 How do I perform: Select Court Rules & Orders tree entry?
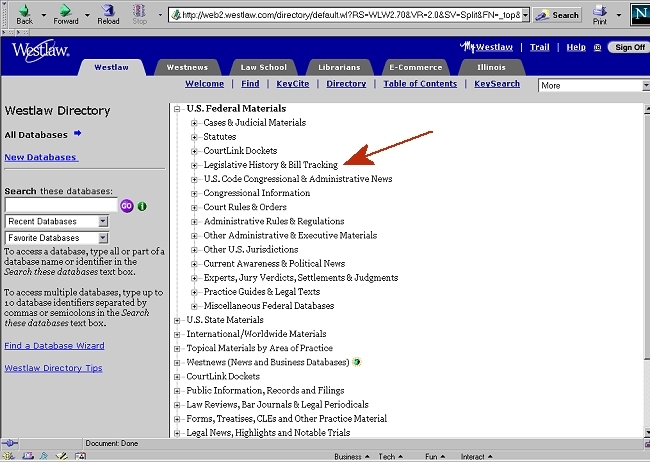(245, 207)
